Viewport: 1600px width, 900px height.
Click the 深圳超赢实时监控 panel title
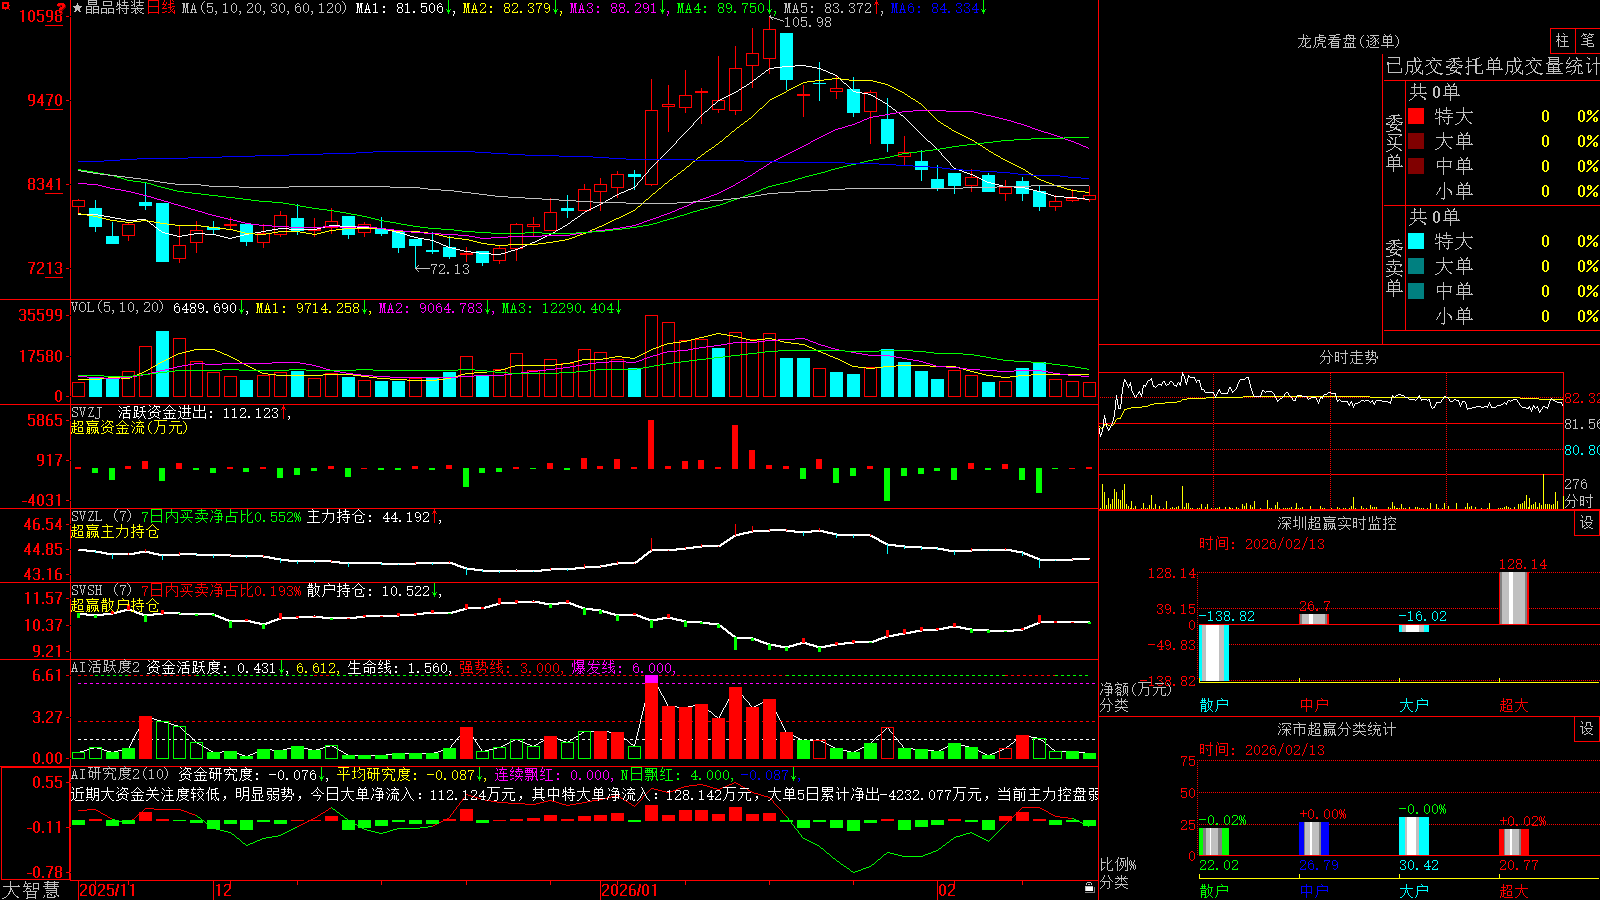tap(1336, 523)
